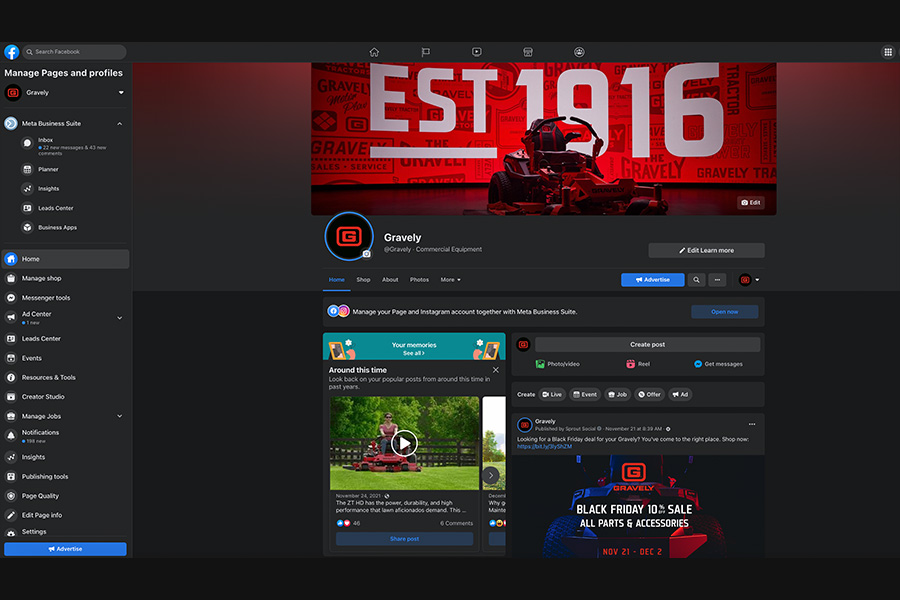Expand the Gravely page selector dropdown
The width and height of the screenshot is (900, 600).
121,92
